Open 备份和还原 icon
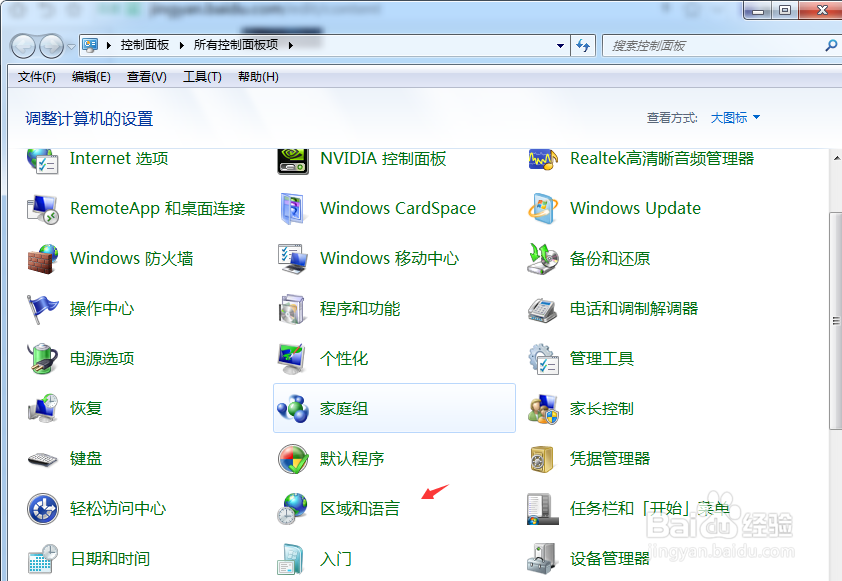842x581 pixels. 543,259
